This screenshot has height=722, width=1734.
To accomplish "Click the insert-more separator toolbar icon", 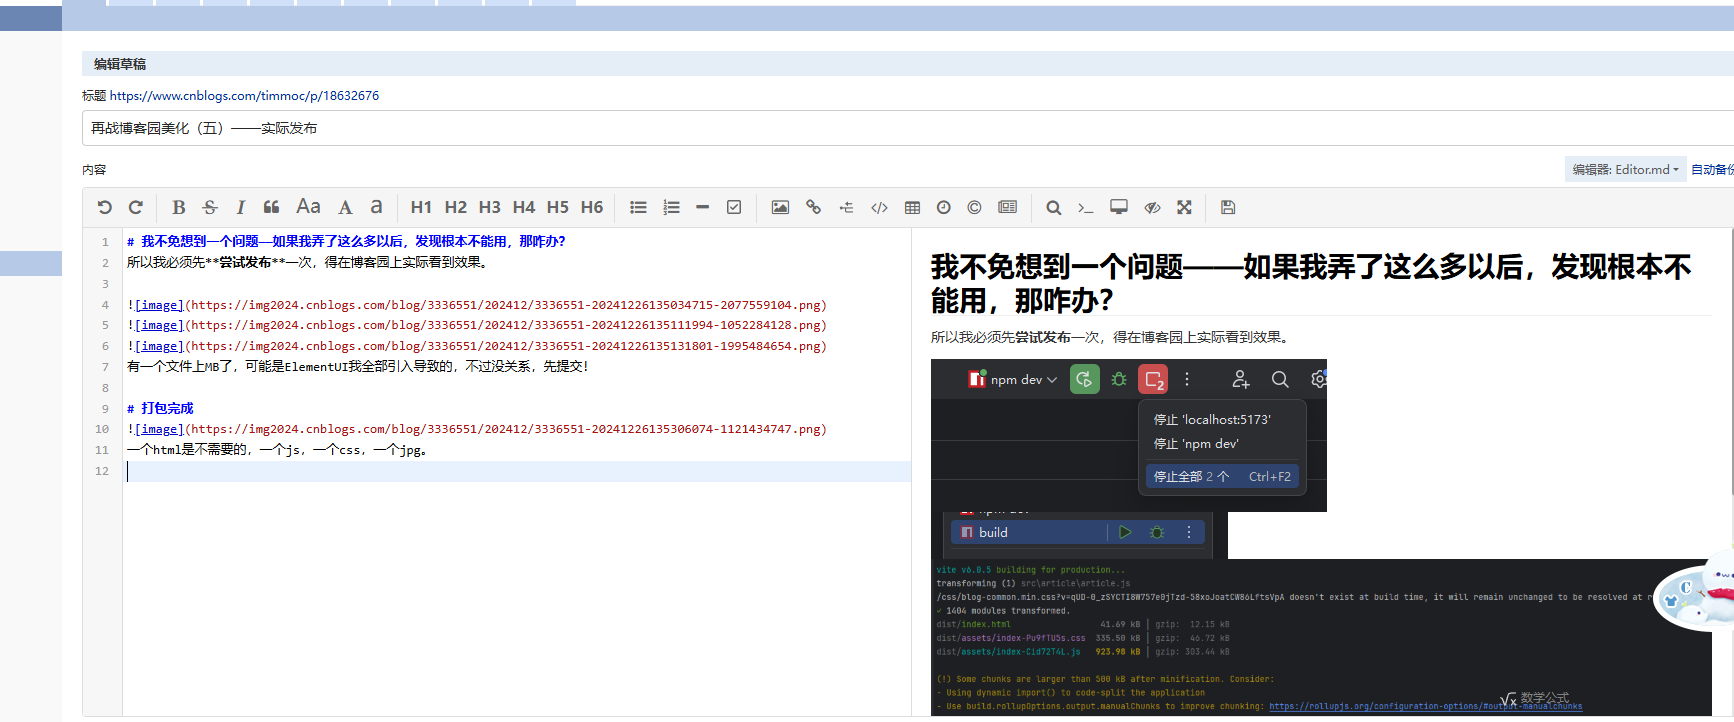I will 846,207.
